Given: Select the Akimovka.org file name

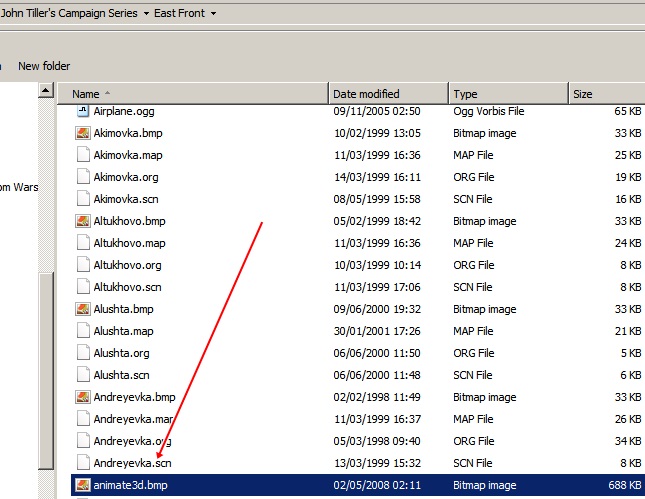Looking at the screenshot, I should coord(126,177).
